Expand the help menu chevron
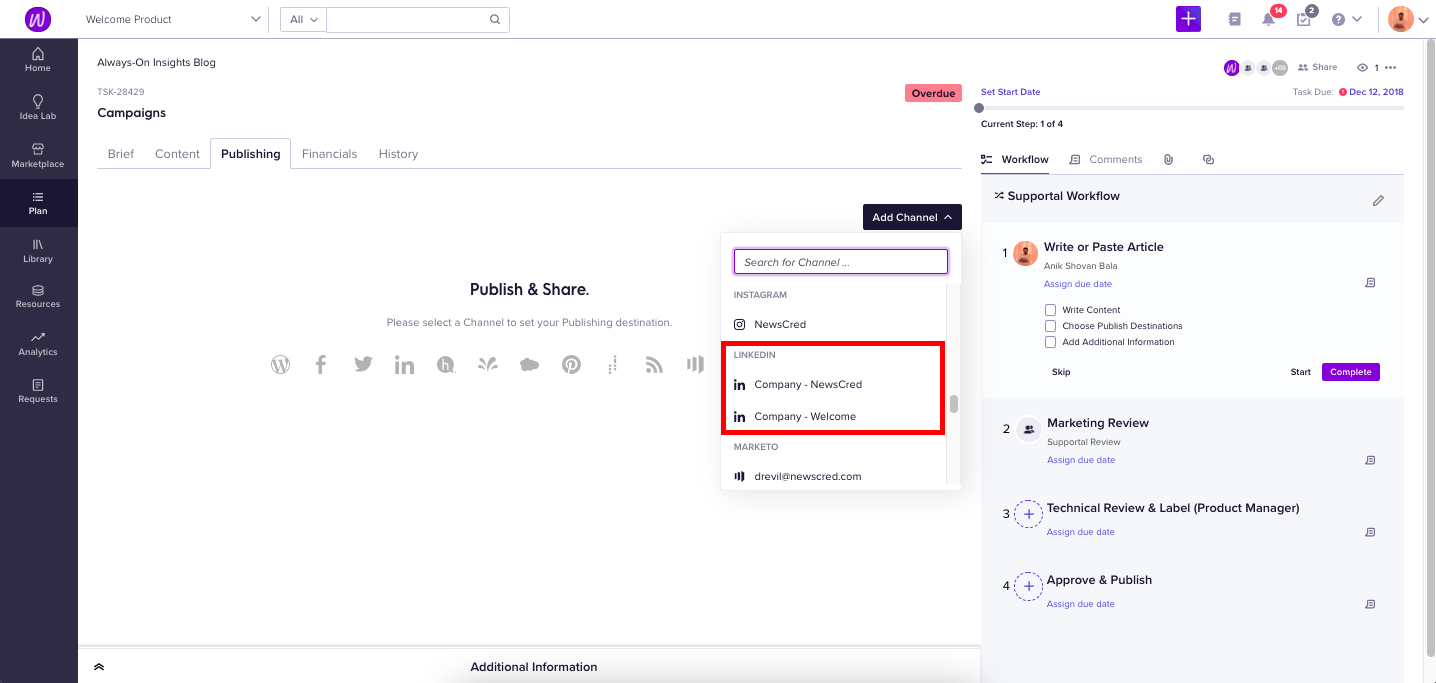Image resolution: width=1436 pixels, height=683 pixels. click(x=1357, y=19)
